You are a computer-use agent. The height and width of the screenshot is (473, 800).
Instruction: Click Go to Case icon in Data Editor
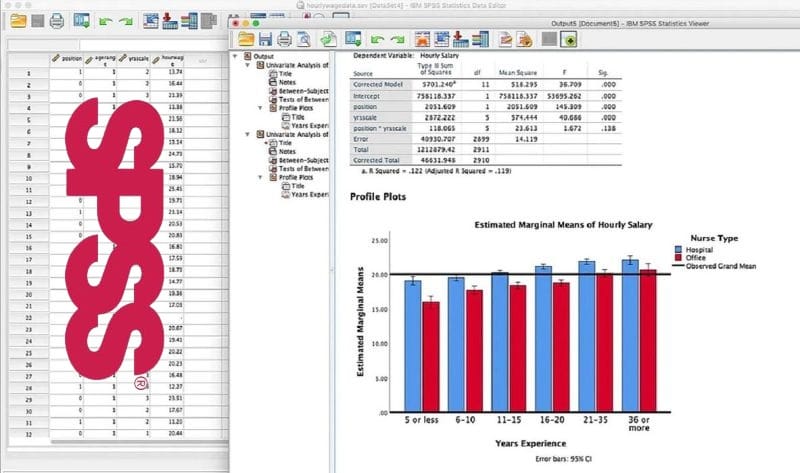point(151,21)
